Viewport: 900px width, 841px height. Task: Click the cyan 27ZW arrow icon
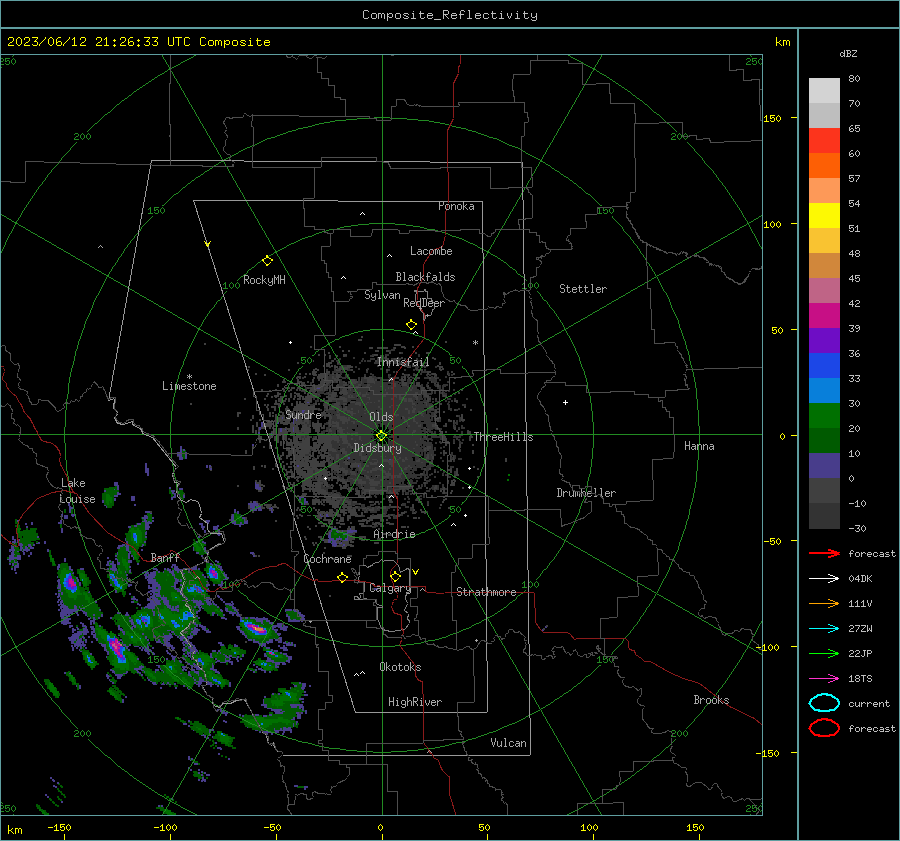tap(824, 629)
